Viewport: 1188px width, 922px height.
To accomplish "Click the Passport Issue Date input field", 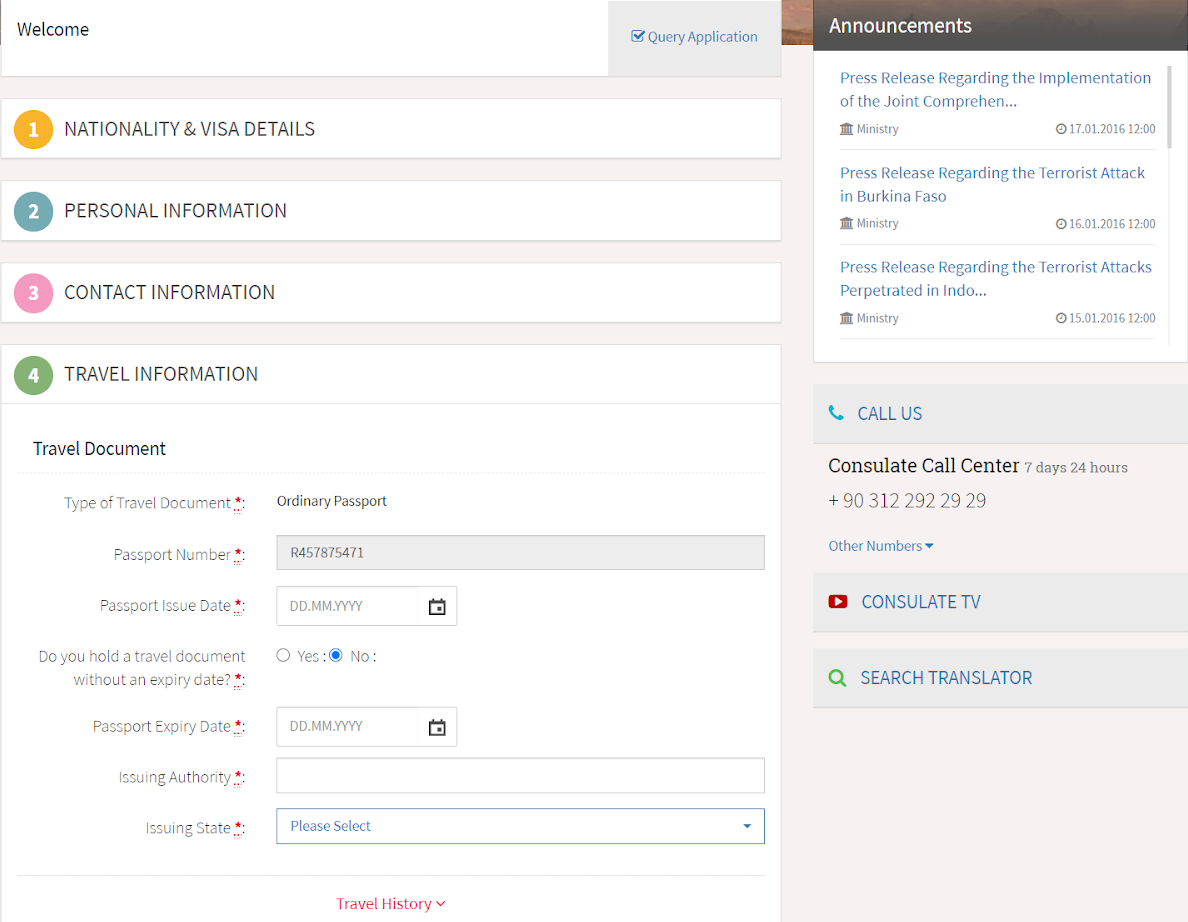I will (x=348, y=606).
